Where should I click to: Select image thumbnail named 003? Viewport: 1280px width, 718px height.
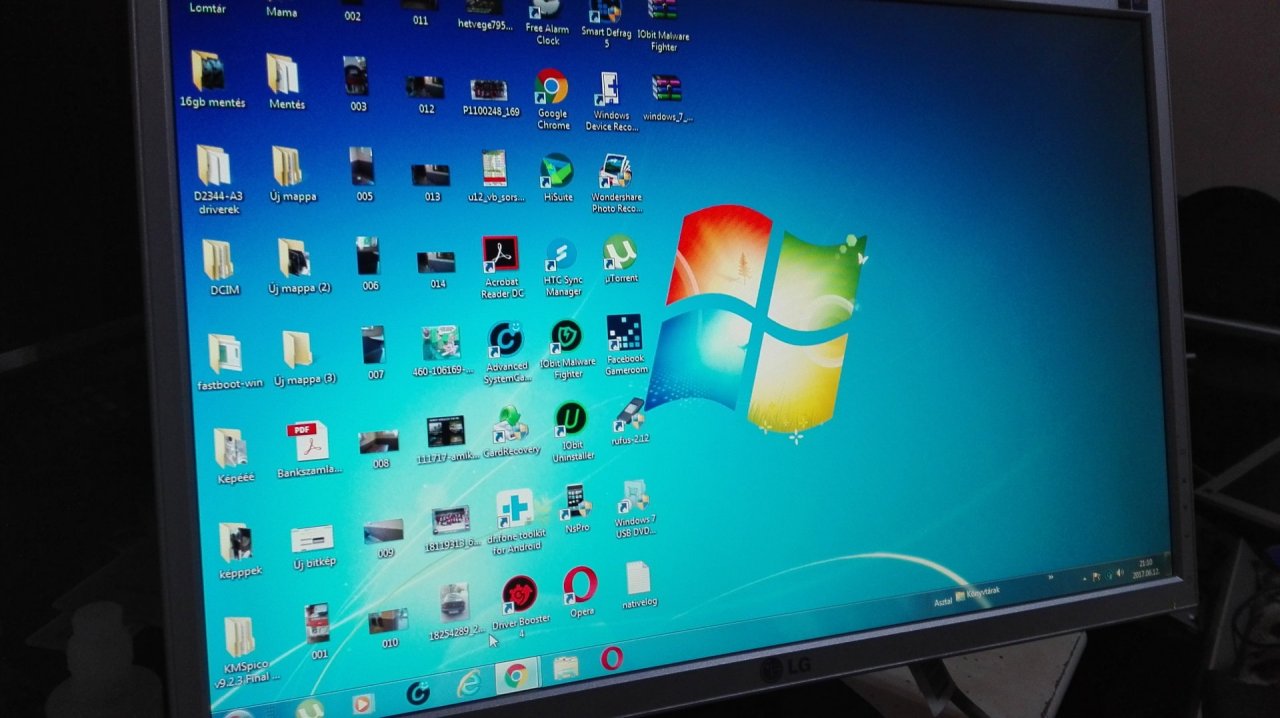coord(355,76)
